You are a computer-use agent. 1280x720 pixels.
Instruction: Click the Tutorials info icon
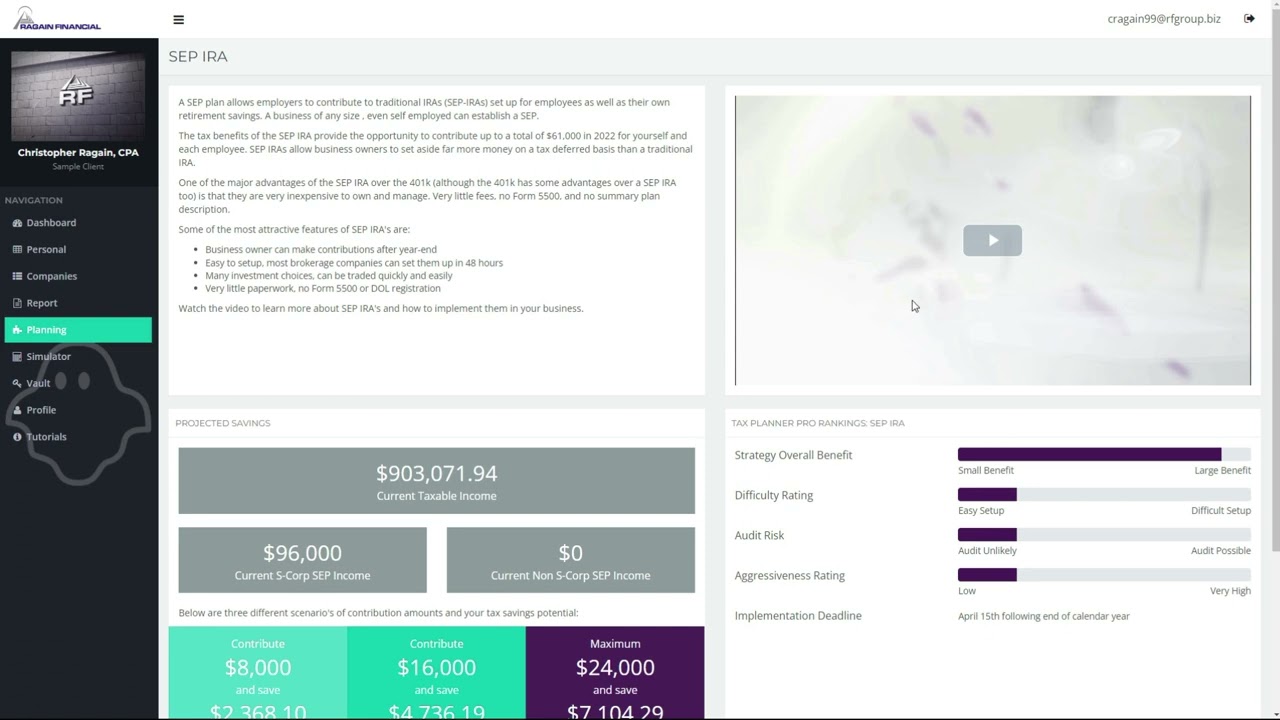tap(17, 437)
